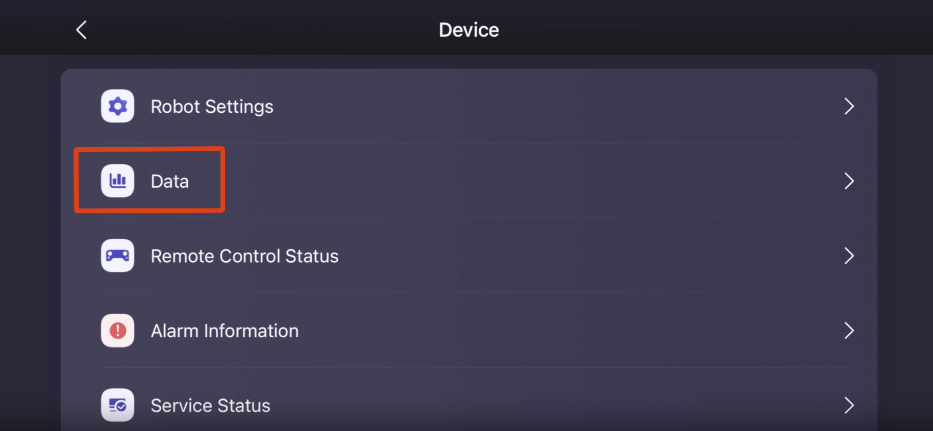
Task: Click the Service Status checkmark icon
Action: click(x=117, y=405)
